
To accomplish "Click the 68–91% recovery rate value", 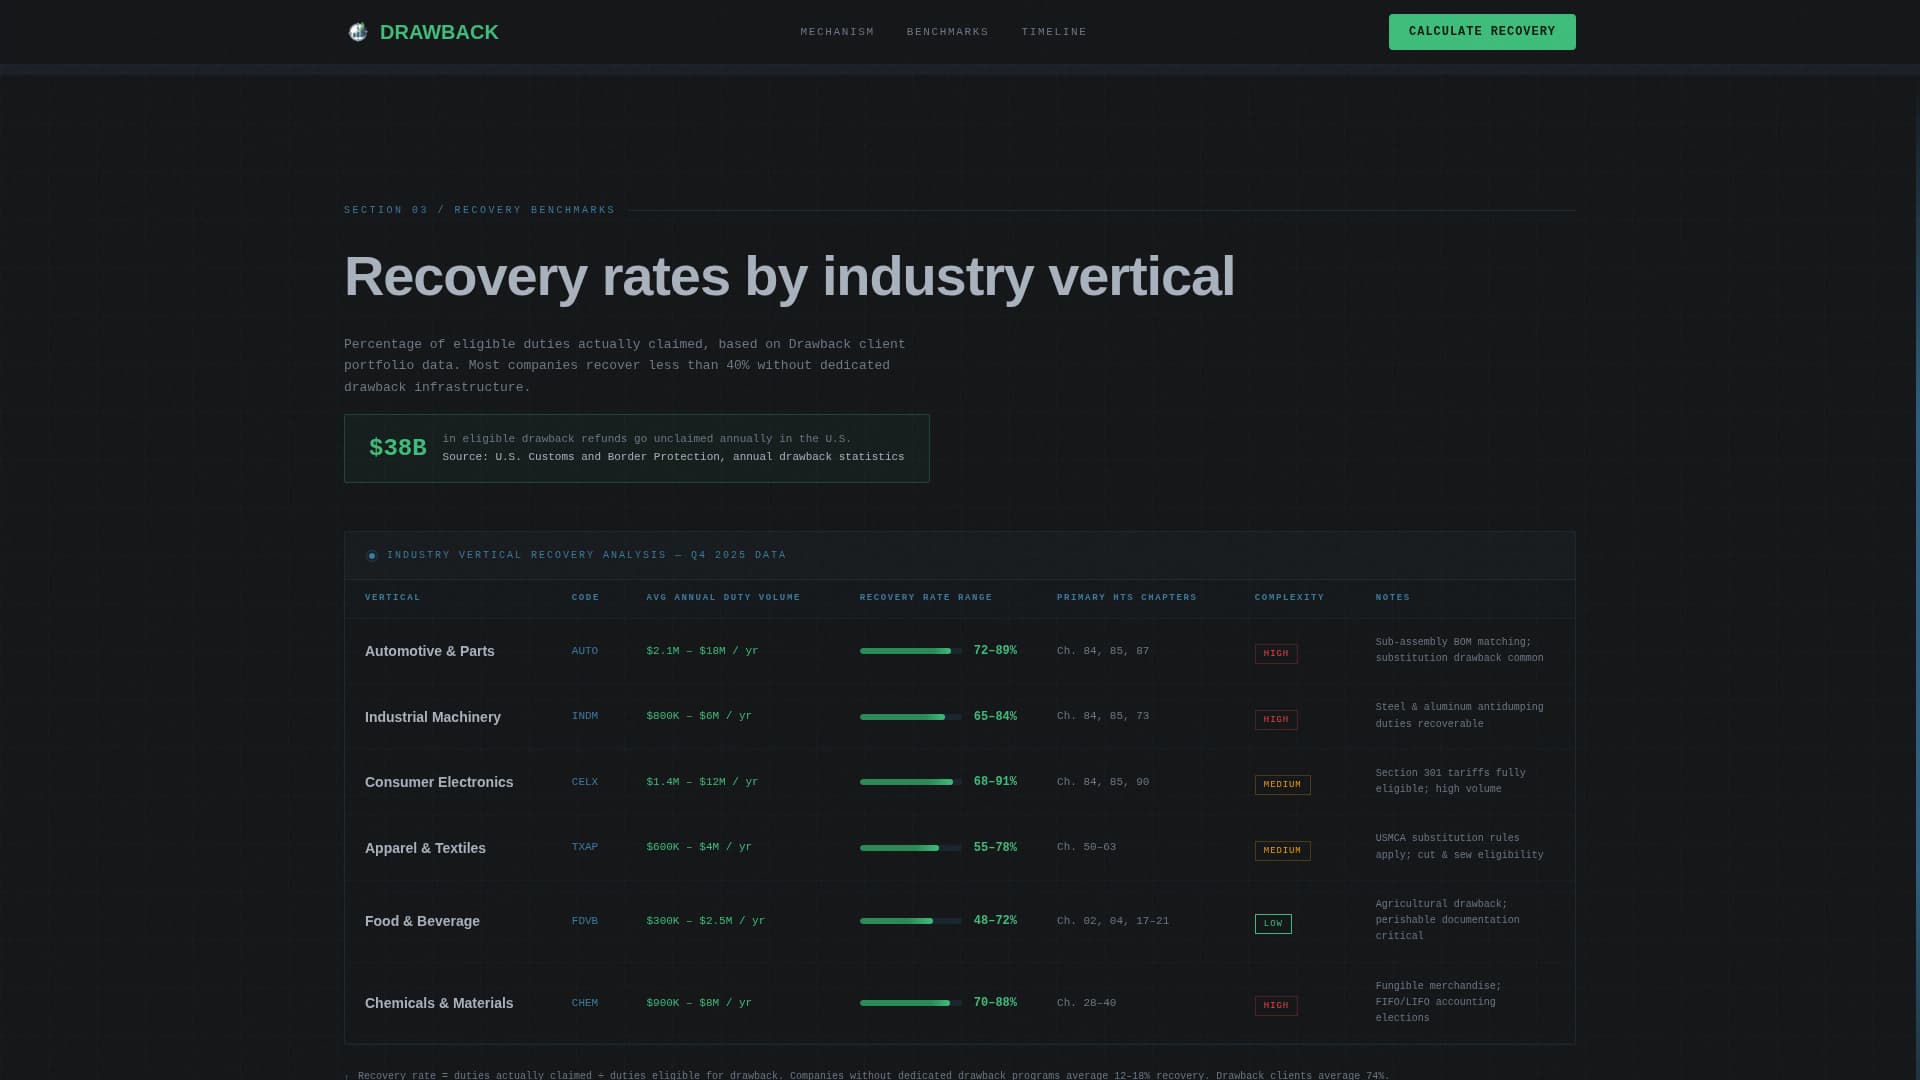I will click(995, 782).
